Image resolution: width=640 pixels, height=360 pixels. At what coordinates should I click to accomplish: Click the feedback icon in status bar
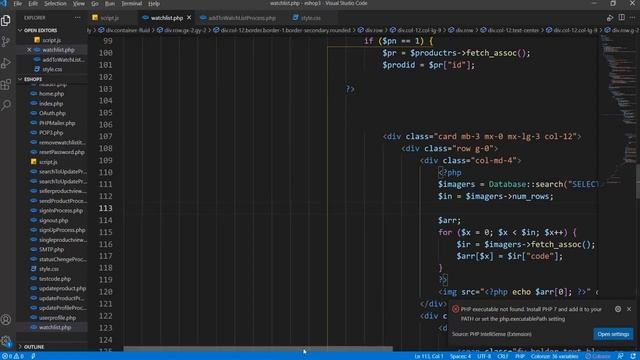(620, 356)
